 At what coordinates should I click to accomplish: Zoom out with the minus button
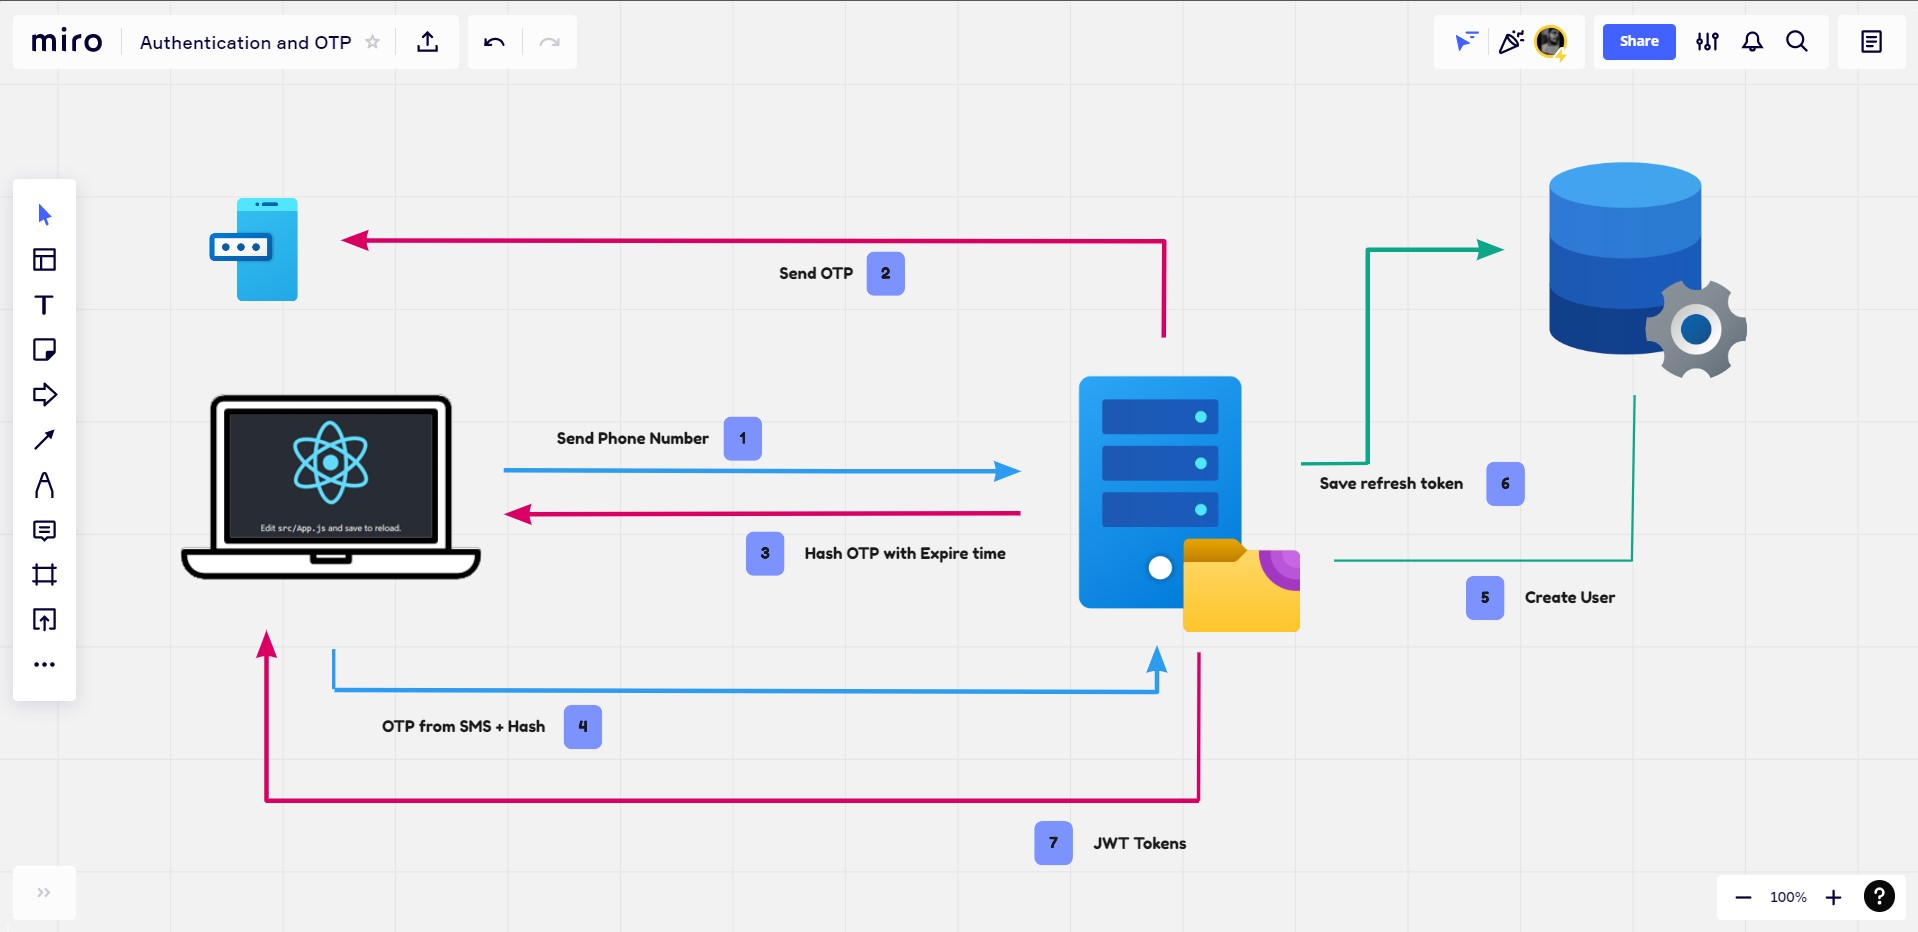coord(1743,897)
